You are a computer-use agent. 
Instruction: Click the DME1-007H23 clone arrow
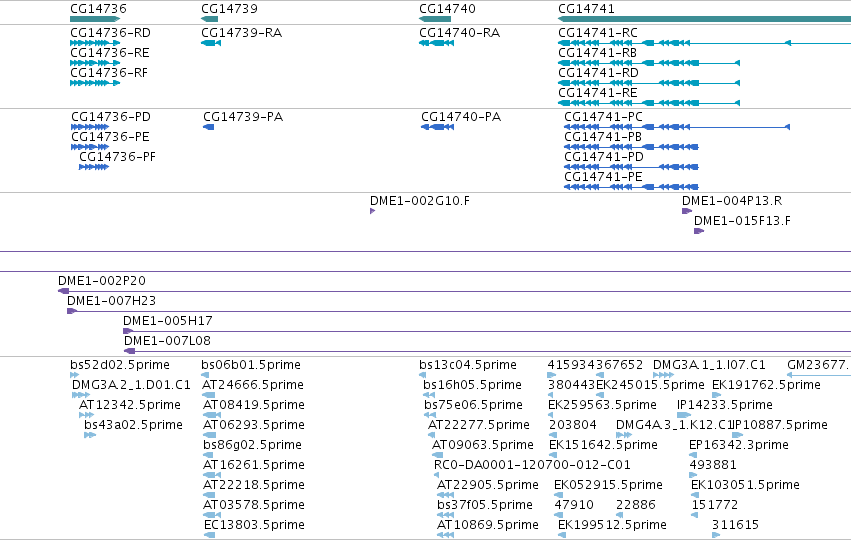72,312
